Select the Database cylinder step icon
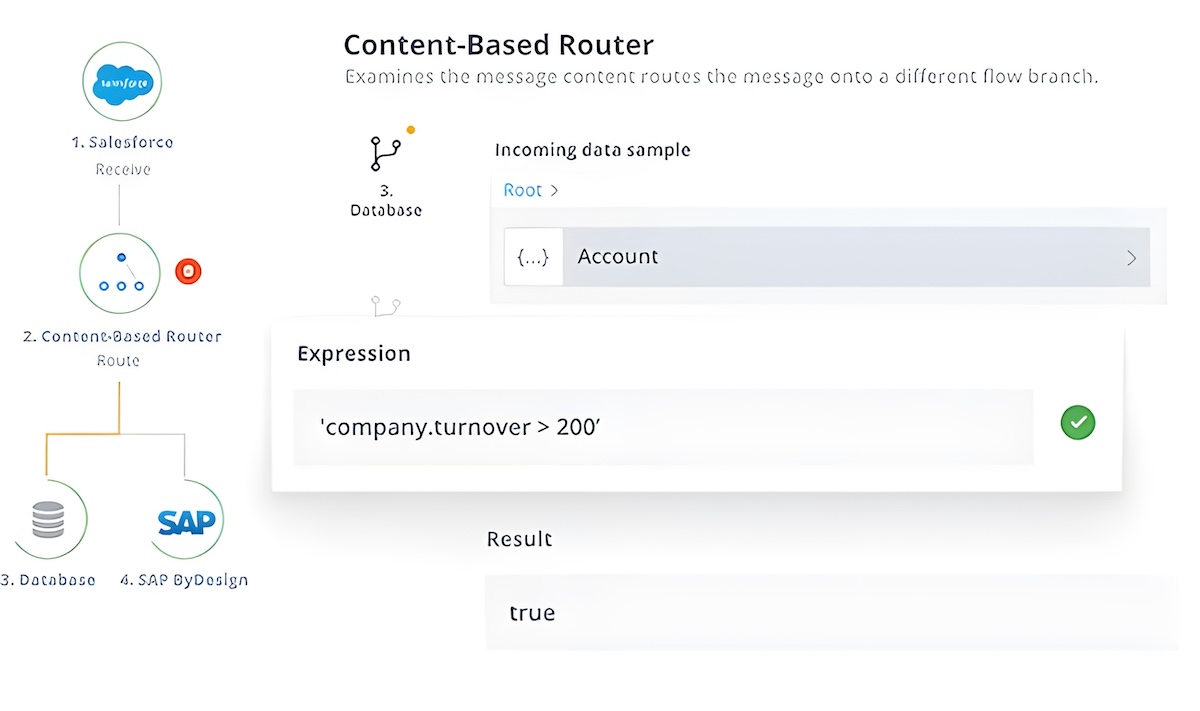 tap(47, 519)
